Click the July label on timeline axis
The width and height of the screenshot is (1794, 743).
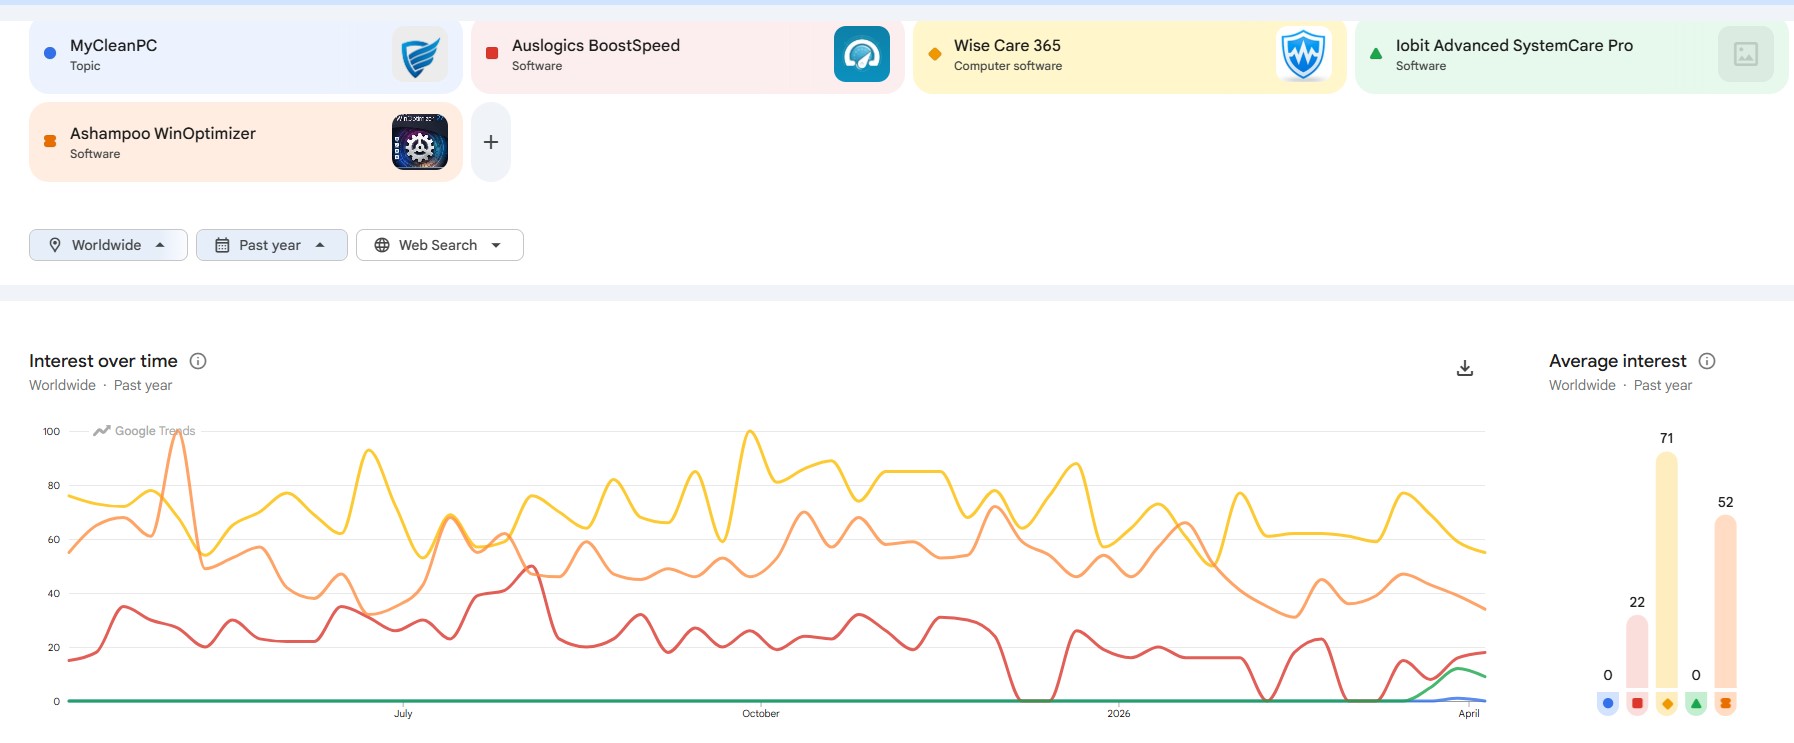pos(403,713)
